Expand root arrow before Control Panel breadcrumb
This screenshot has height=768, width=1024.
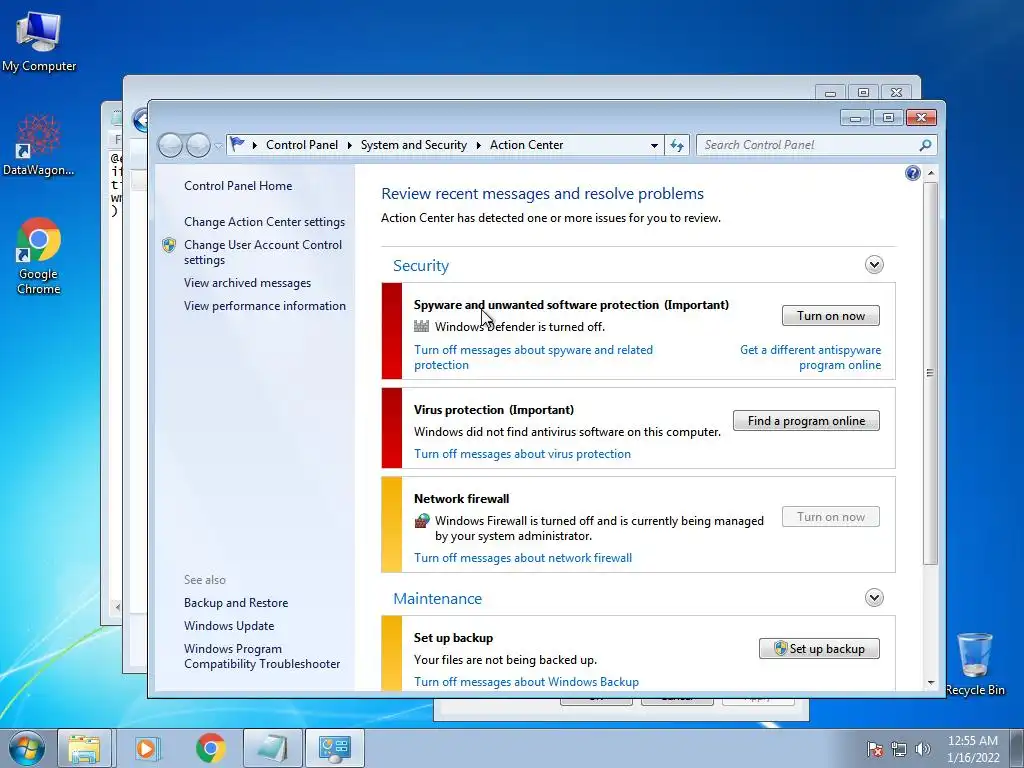[254, 145]
